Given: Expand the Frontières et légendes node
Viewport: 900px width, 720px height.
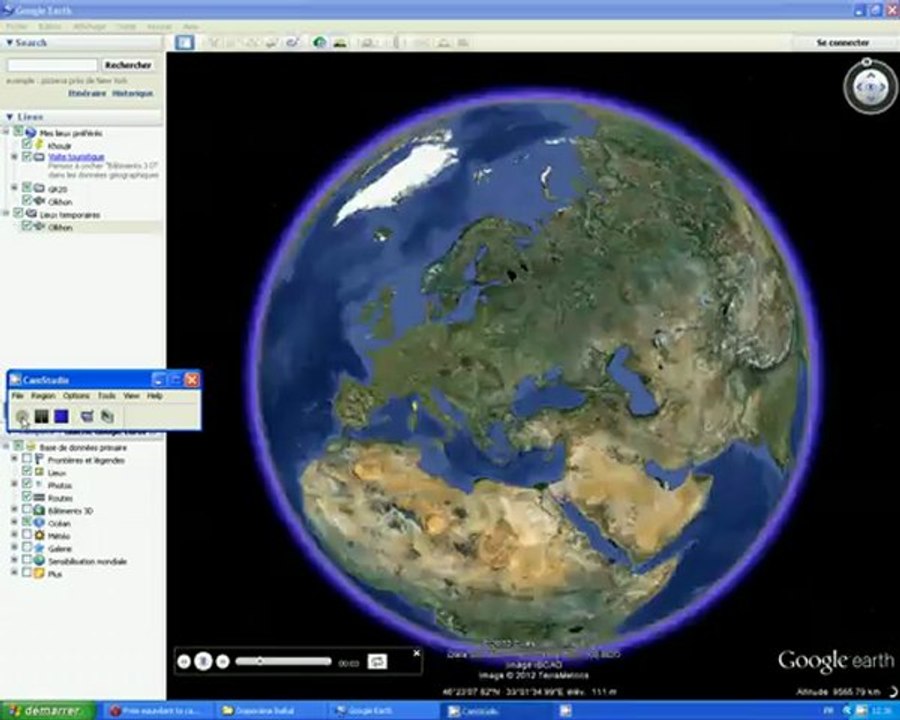Looking at the screenshot, I should tap(14, 459).
